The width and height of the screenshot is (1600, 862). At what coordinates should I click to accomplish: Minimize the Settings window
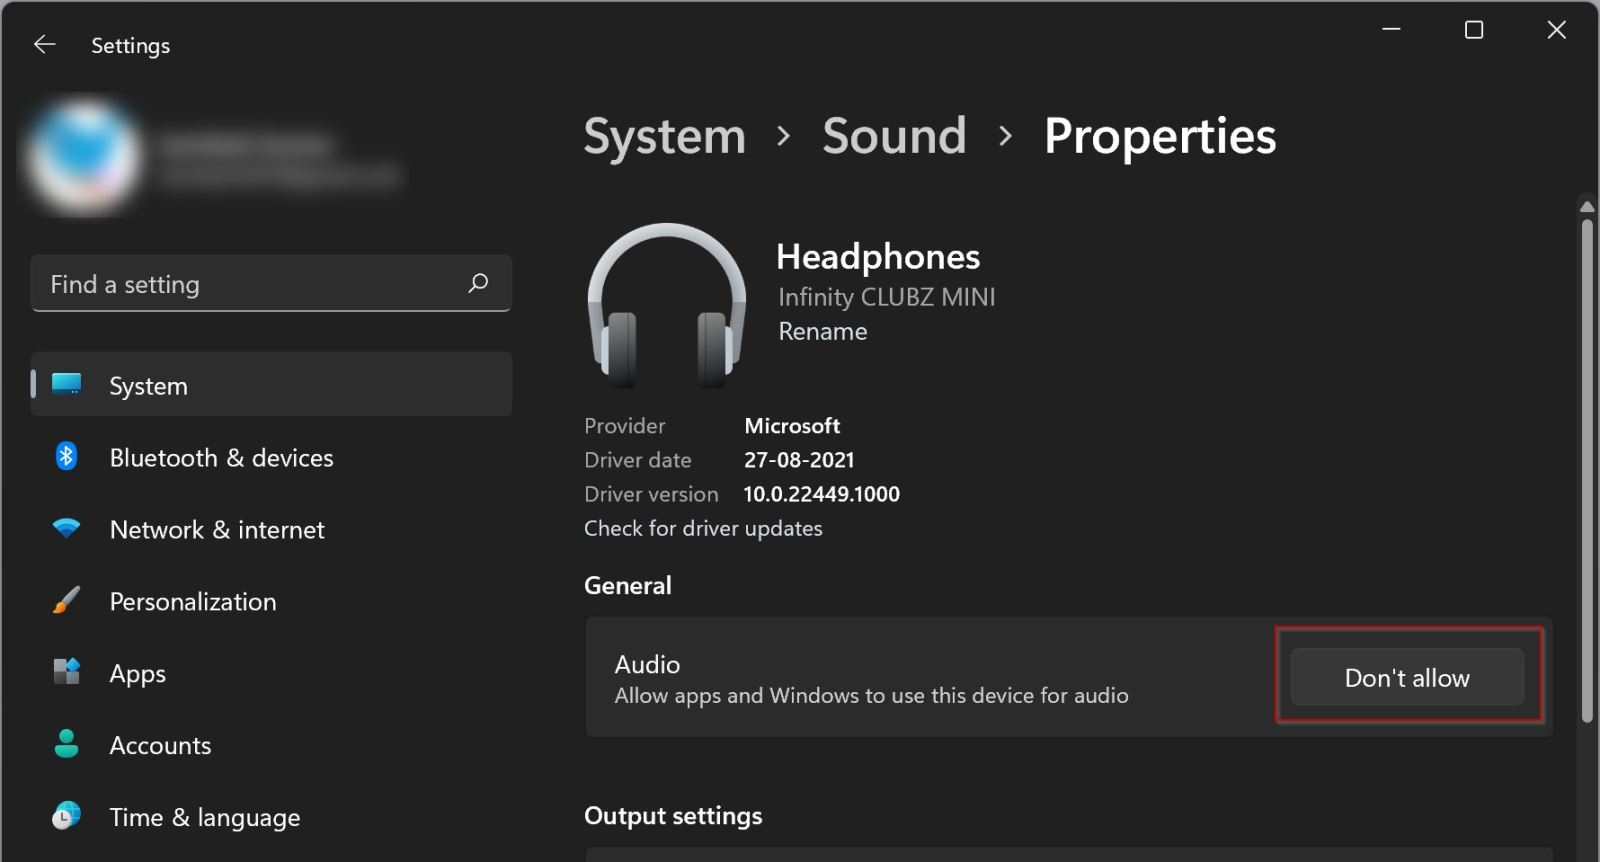[x=1391, y=30]
